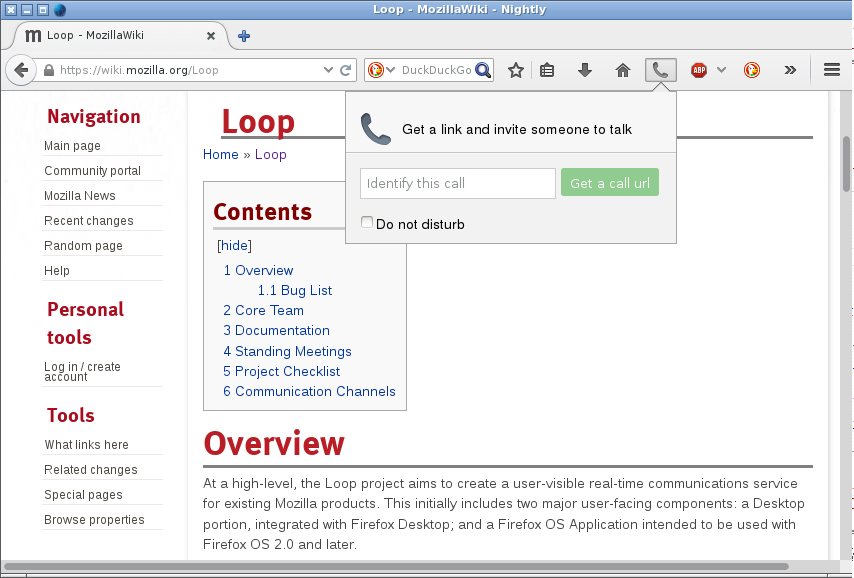
Task: Open the Browse properties link
Action: [x=94, y=520]
